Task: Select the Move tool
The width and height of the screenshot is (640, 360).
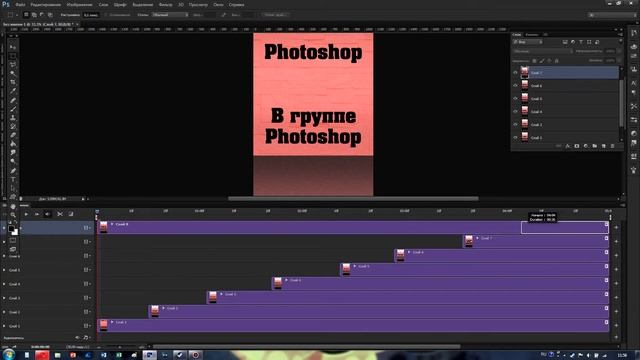Action: click(13, 47)
